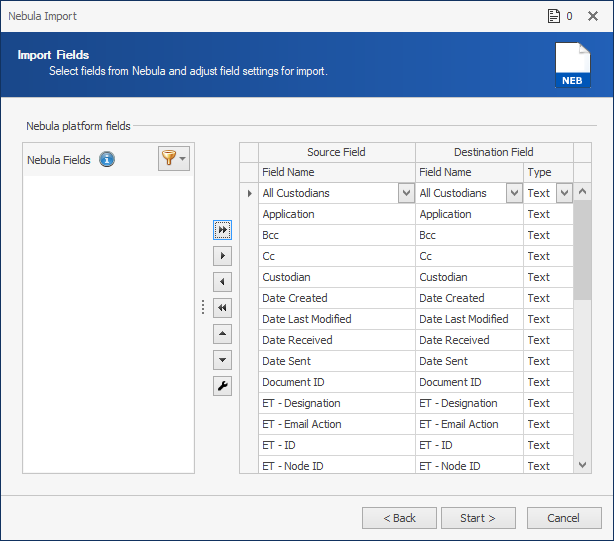Move the selected field up
614x541 pixels.
pyautogui.click(x=222, y=334)
